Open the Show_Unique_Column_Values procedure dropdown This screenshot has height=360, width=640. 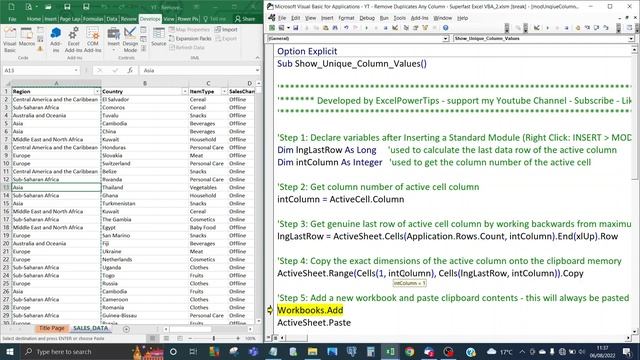631,38
